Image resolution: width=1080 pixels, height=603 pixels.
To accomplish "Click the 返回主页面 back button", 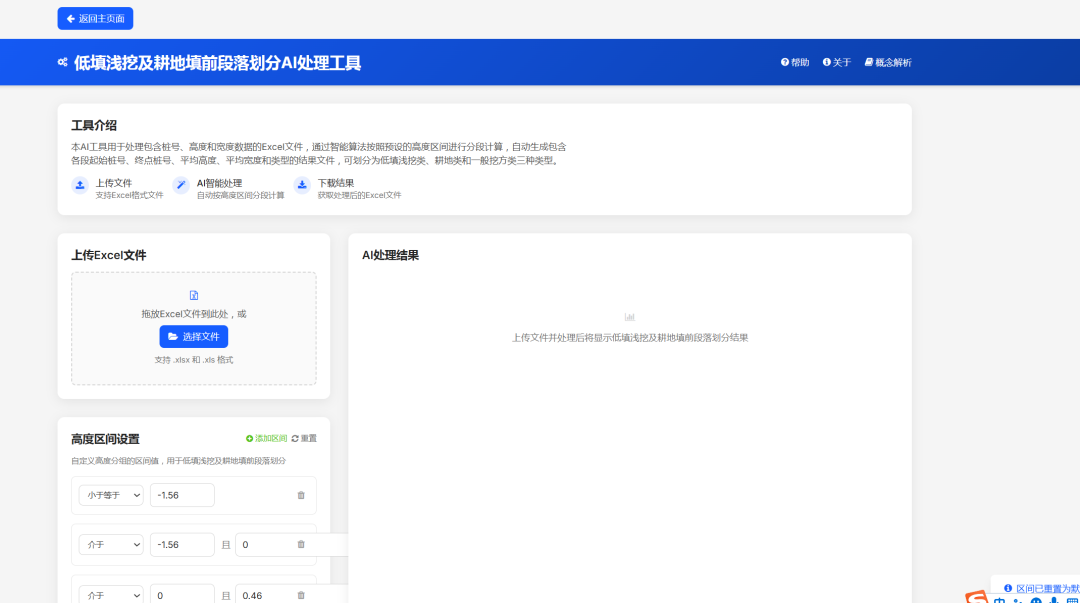I will click(x=95, y=18).
